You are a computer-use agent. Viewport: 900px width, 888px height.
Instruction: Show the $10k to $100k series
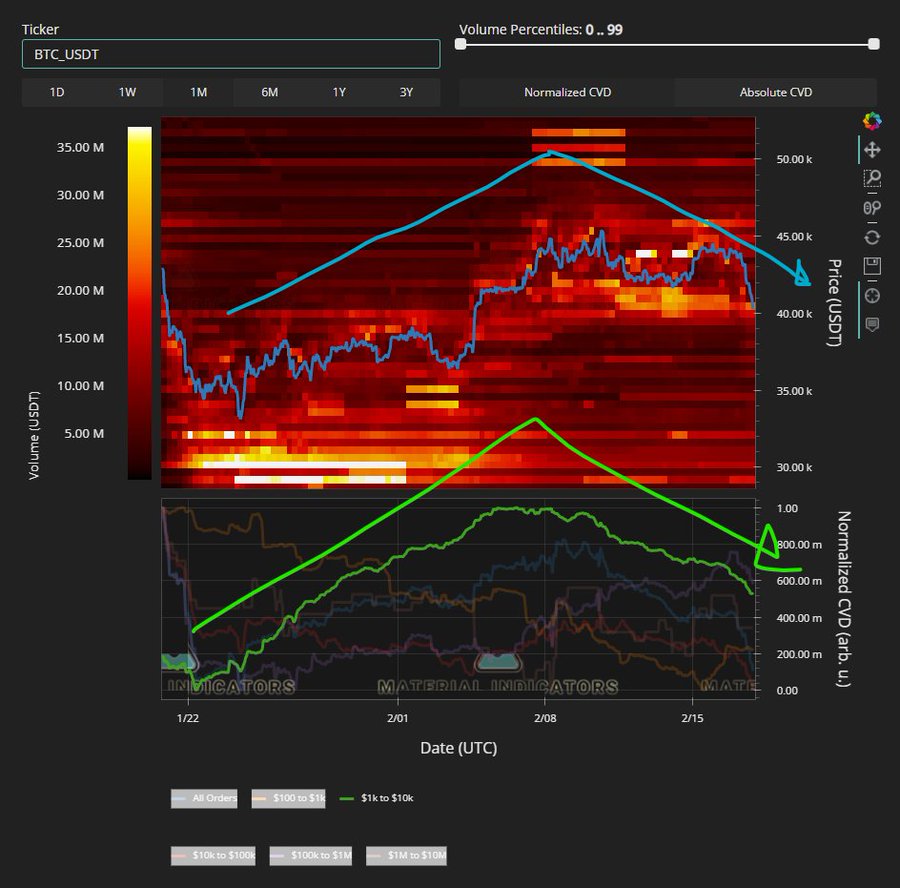click(213, 855)
